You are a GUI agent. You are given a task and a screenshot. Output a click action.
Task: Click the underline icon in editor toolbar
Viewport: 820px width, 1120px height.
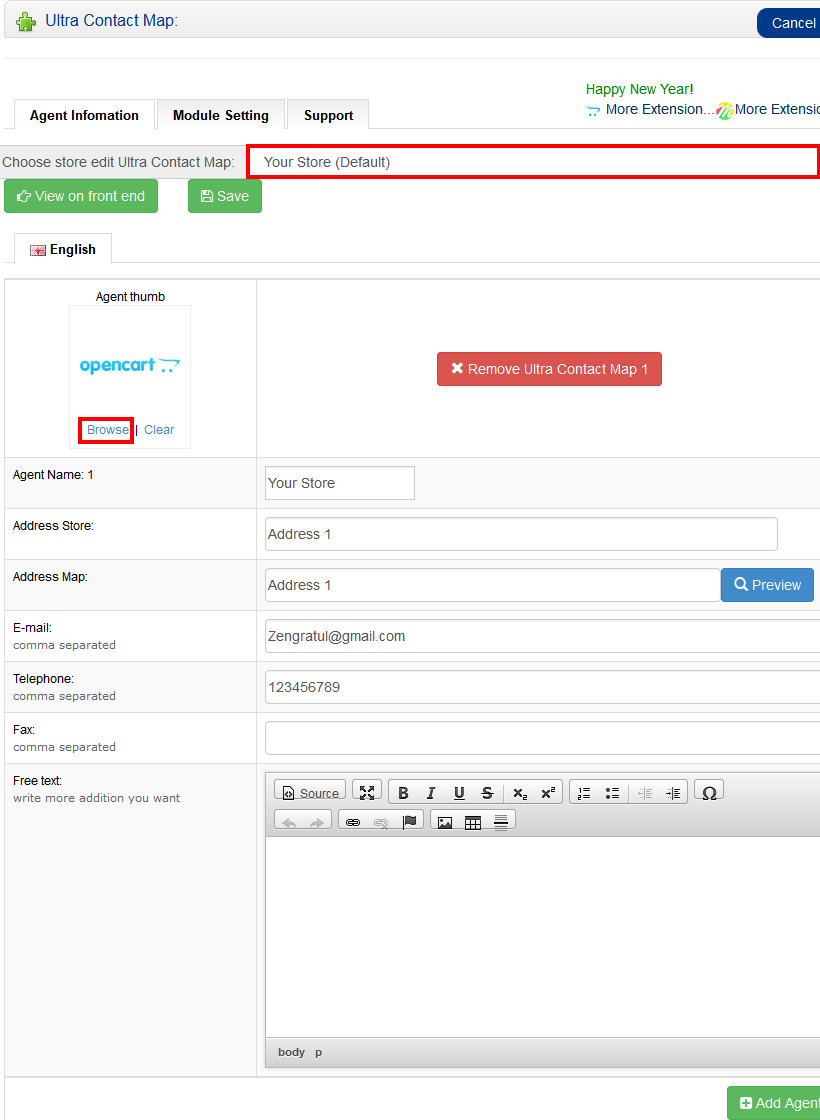pos(459,793)
